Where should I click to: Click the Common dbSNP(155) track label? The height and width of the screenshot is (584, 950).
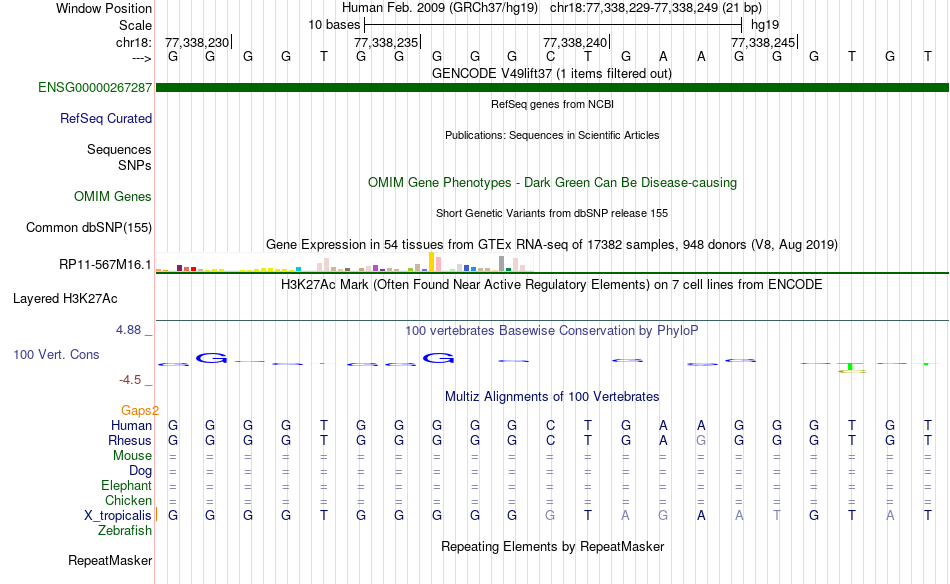pos(88,227)
